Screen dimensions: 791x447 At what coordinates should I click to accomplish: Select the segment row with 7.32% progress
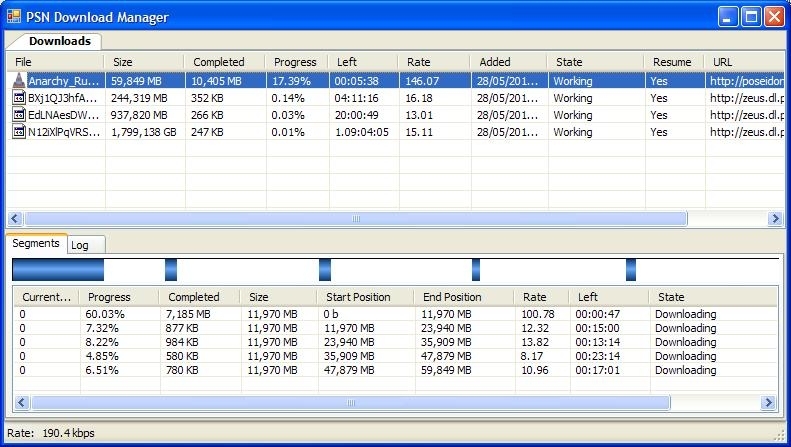pos(104,328)
